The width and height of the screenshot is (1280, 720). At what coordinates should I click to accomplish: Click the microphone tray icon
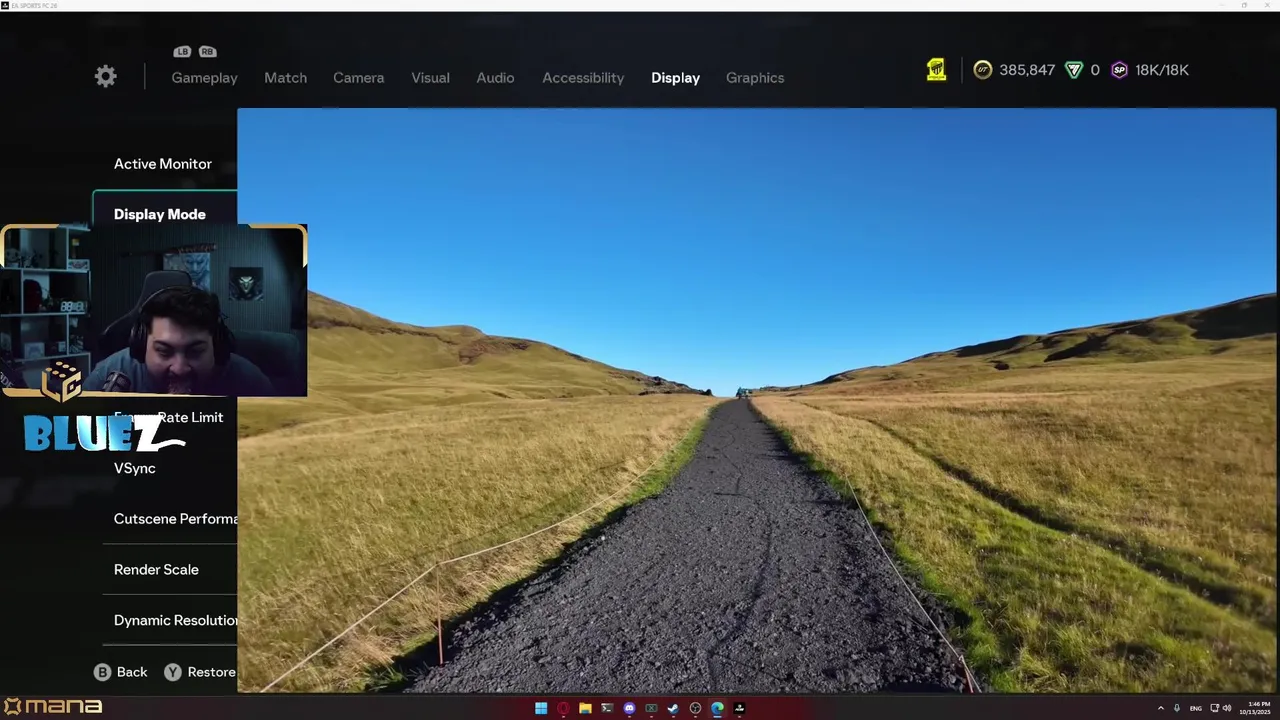coord(1177,708)
